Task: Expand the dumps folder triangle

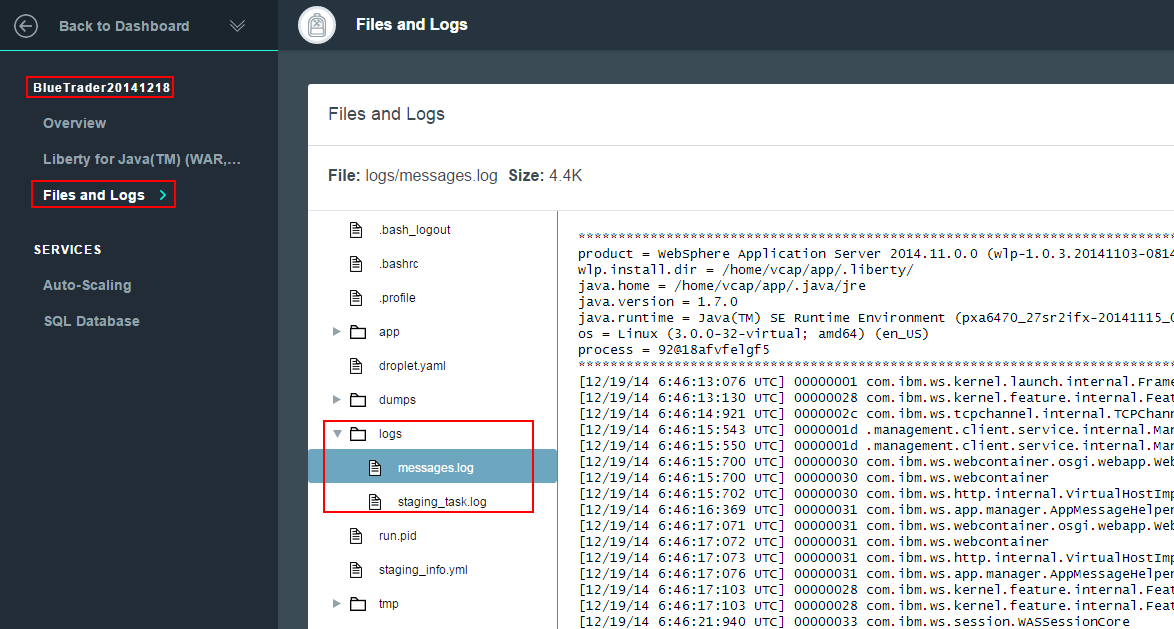Action: (x=337, y=400)
